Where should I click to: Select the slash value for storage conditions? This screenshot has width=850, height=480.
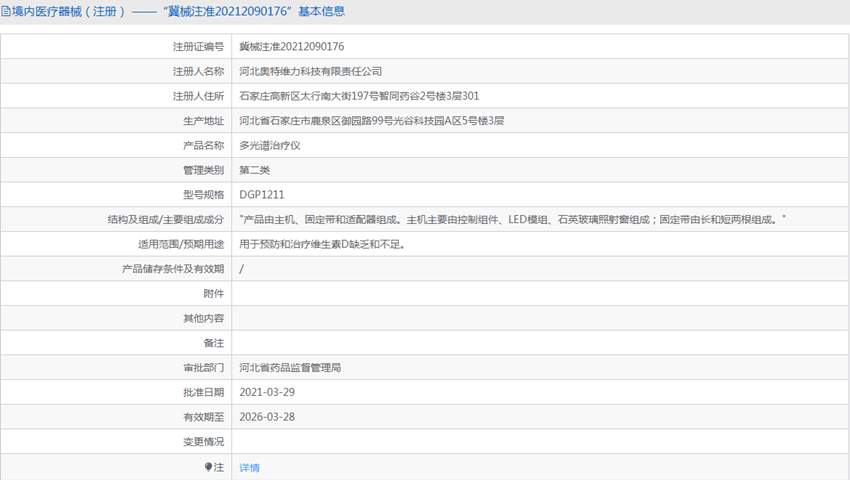point(241,269)
